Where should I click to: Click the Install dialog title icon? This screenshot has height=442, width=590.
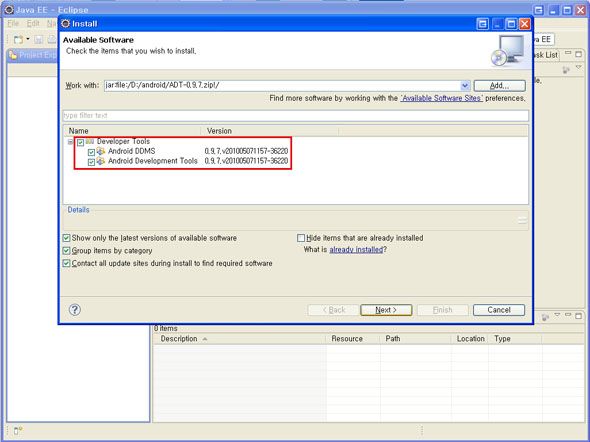[x=65, y=24]
